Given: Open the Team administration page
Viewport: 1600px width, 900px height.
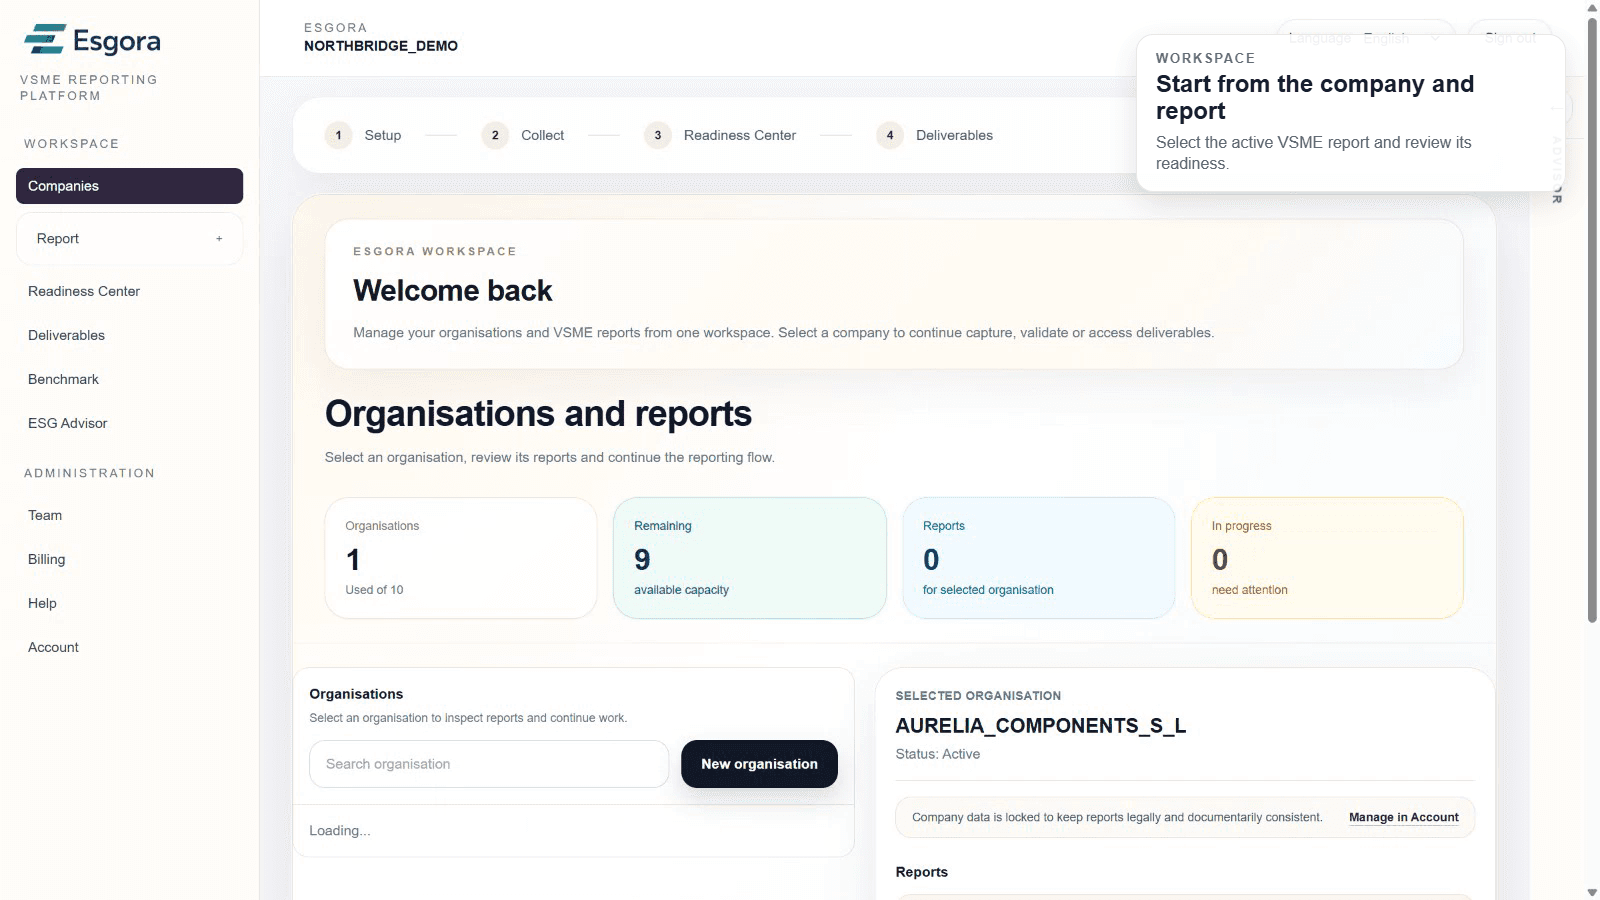Looking at the screenshot, I should point(45,515).
